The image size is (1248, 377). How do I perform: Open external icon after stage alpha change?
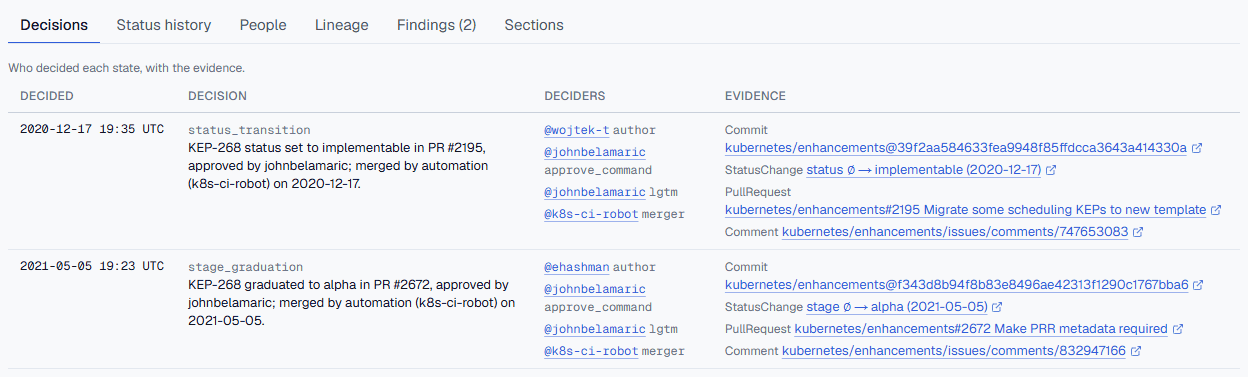click(x=997, y=307)
